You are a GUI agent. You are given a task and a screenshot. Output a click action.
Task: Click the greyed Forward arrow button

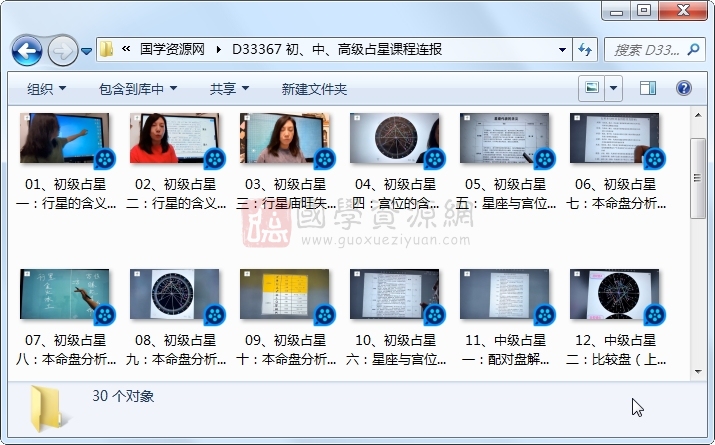pos(62,50)
